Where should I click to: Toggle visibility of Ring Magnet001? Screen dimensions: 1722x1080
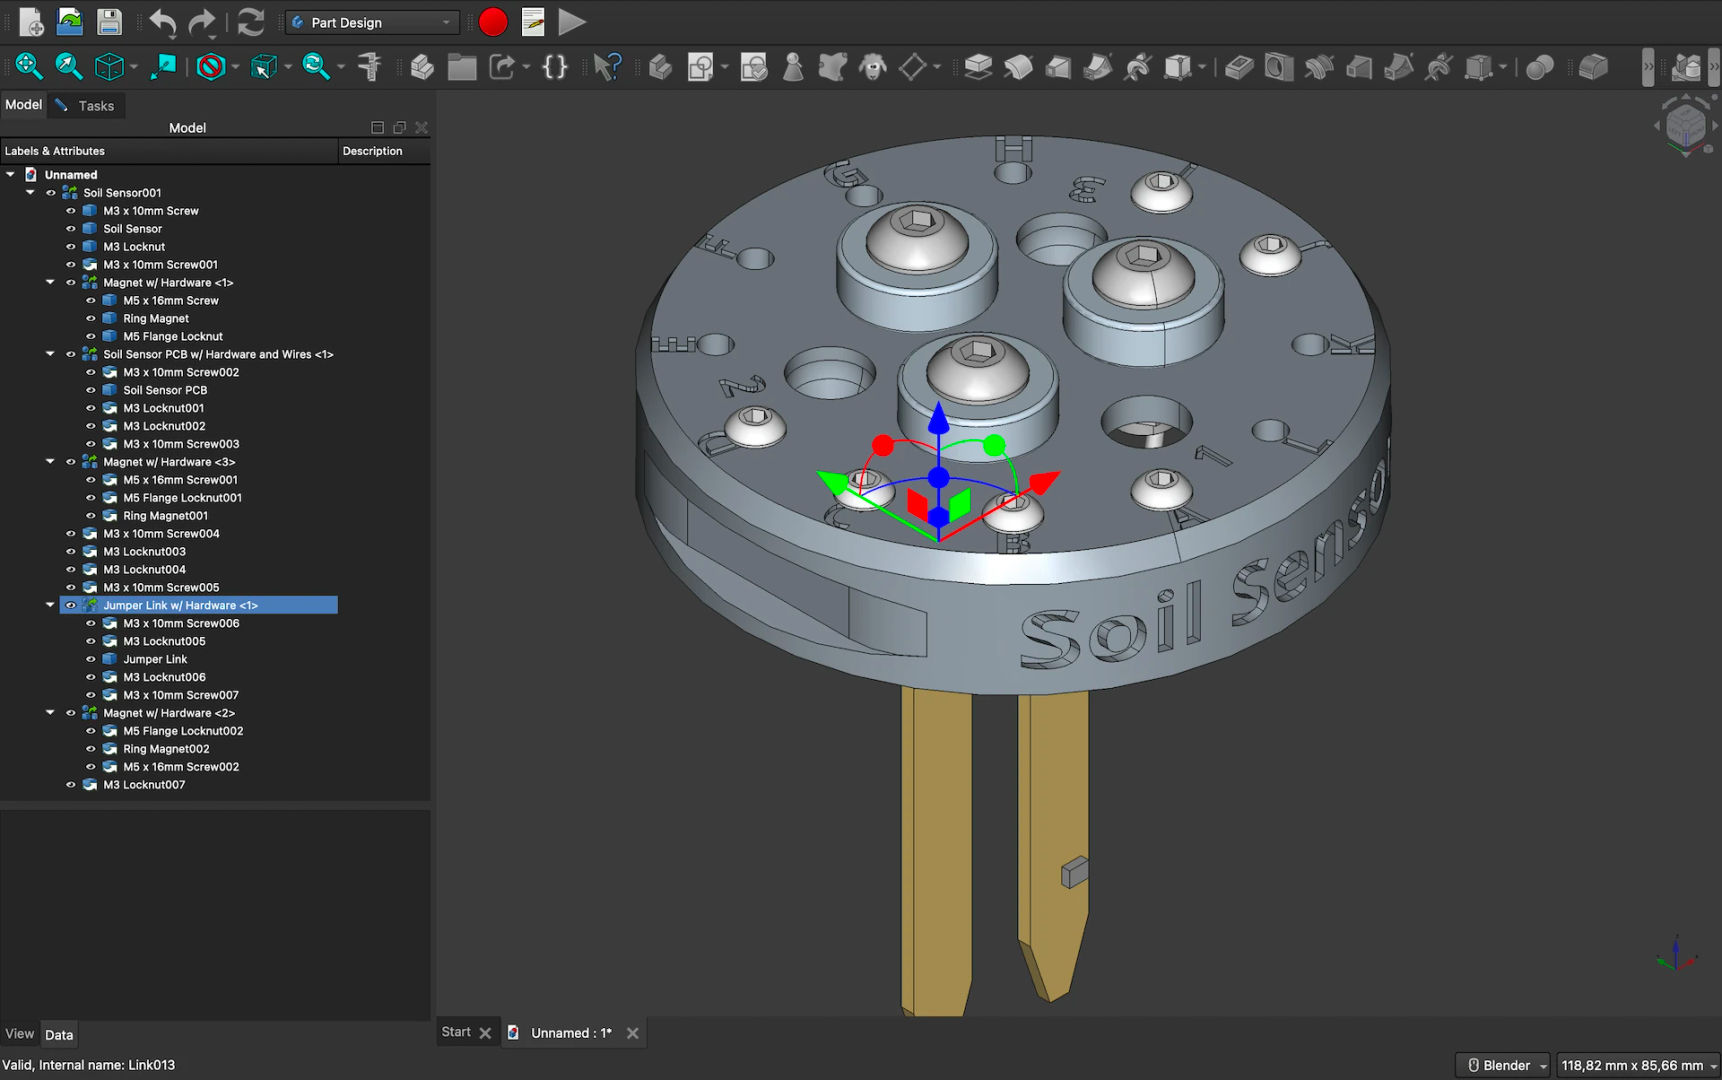[91, 515]
